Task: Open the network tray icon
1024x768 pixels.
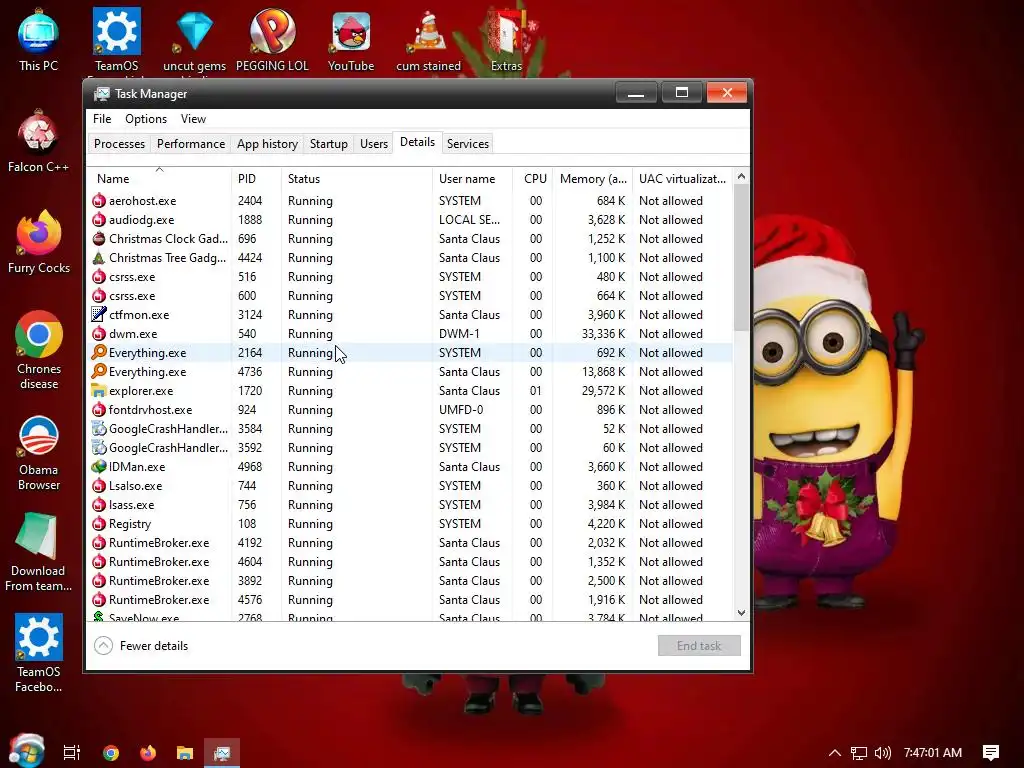Action: point(859,753)
